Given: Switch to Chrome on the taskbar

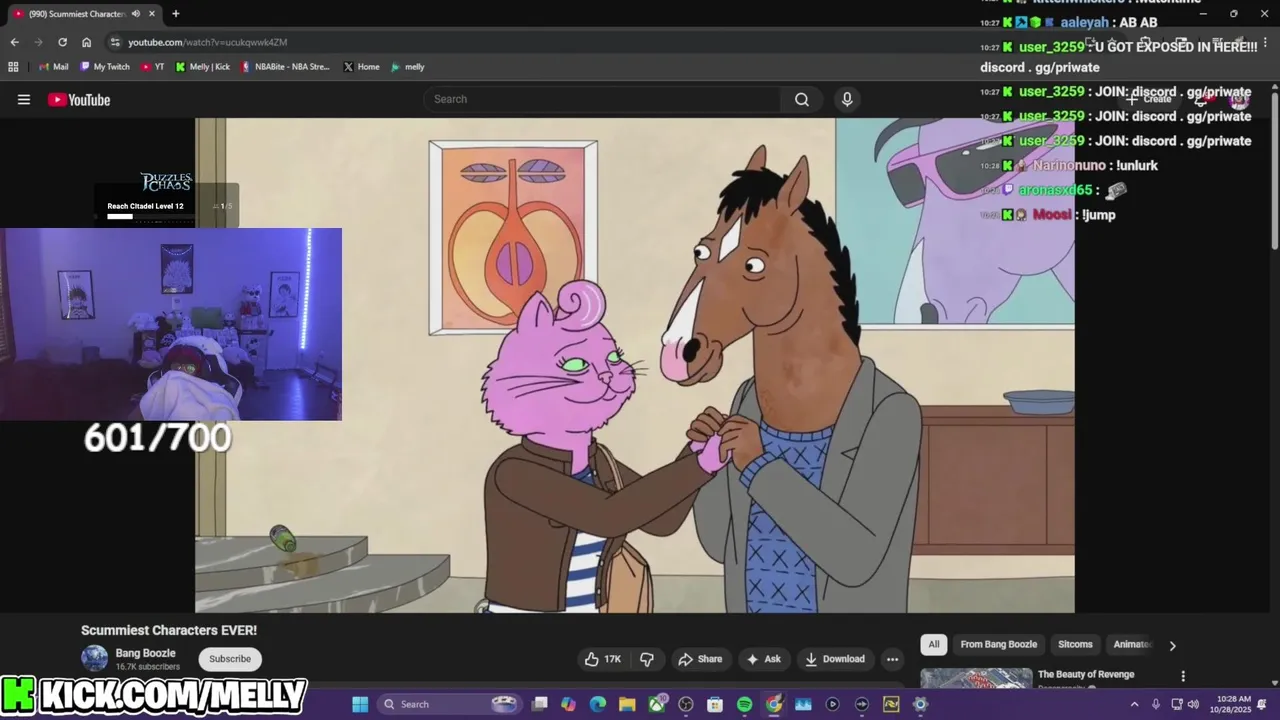Looking at the screenshot, I should click(x=774, y=704).
